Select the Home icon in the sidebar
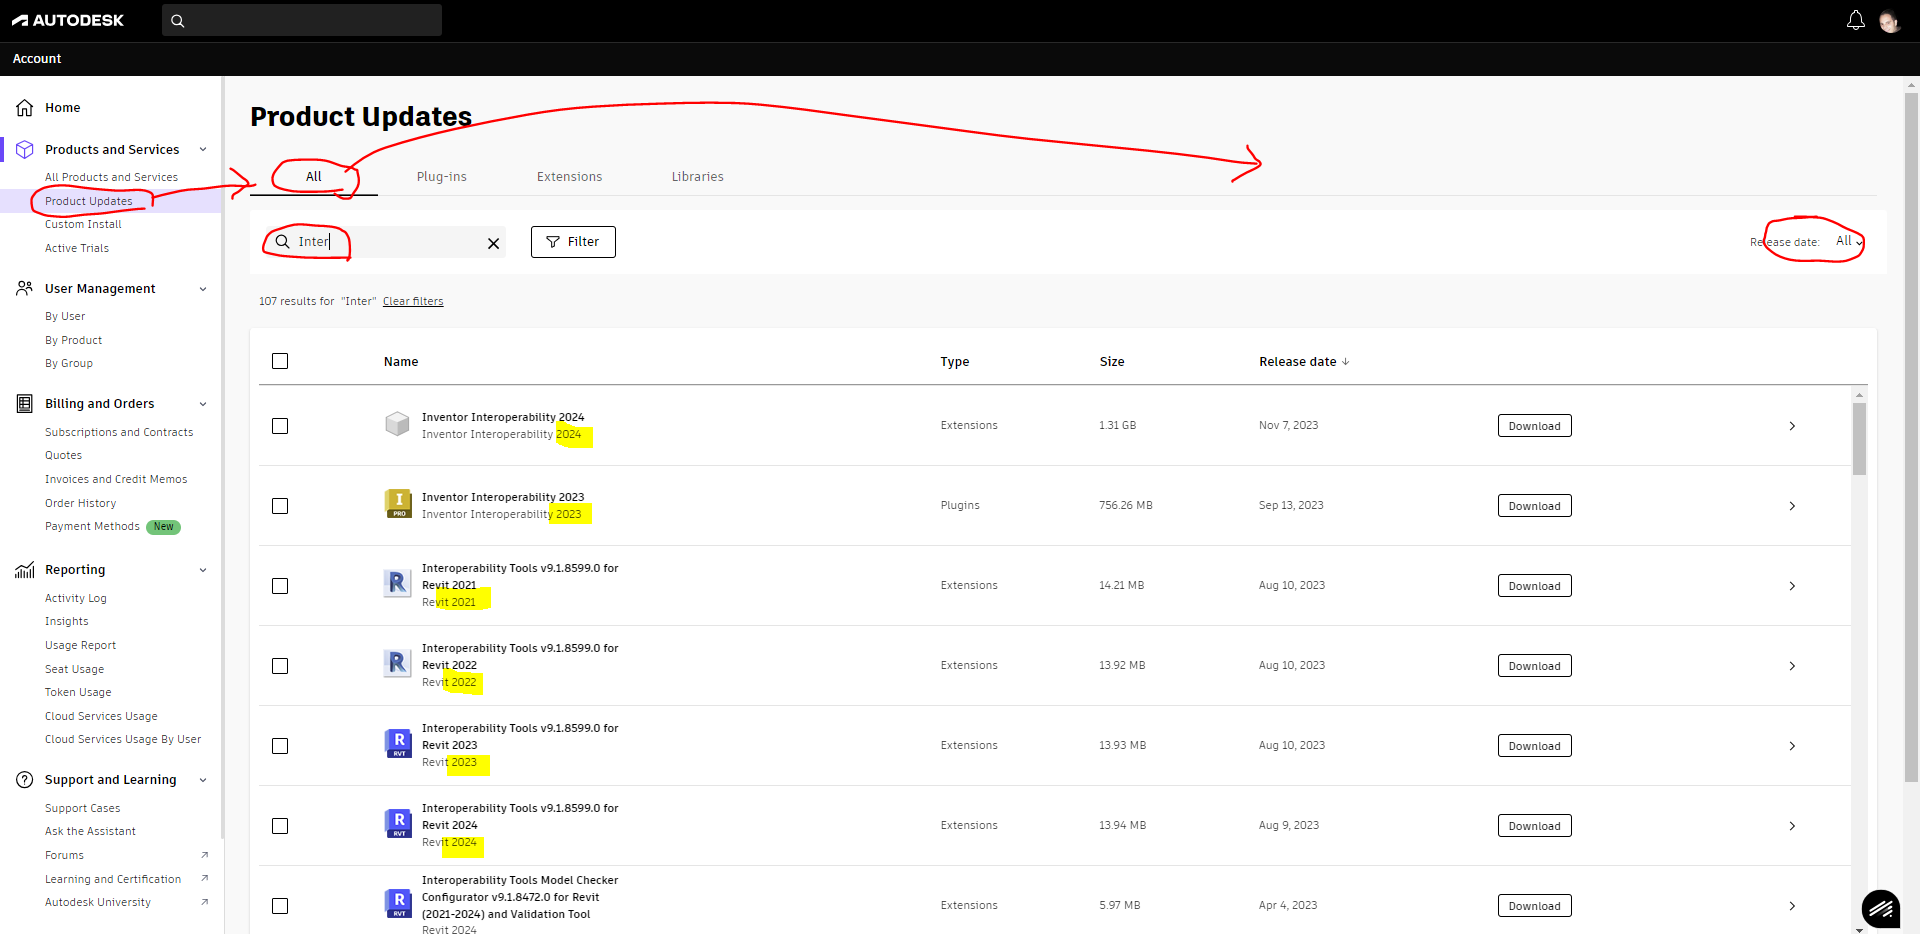Viewport: 1920px width, 934px height. point(24,107)
